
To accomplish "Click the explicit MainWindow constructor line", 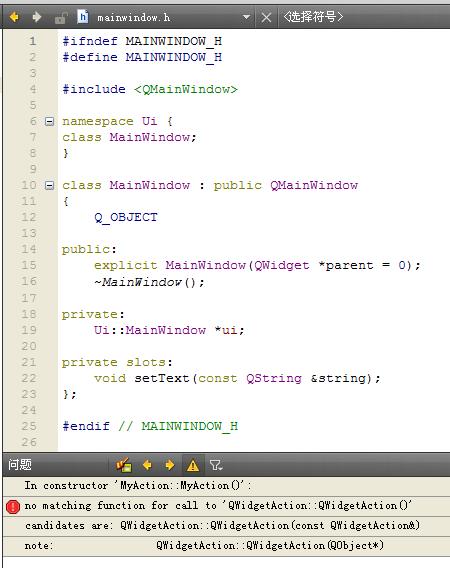I will (257, 266).
